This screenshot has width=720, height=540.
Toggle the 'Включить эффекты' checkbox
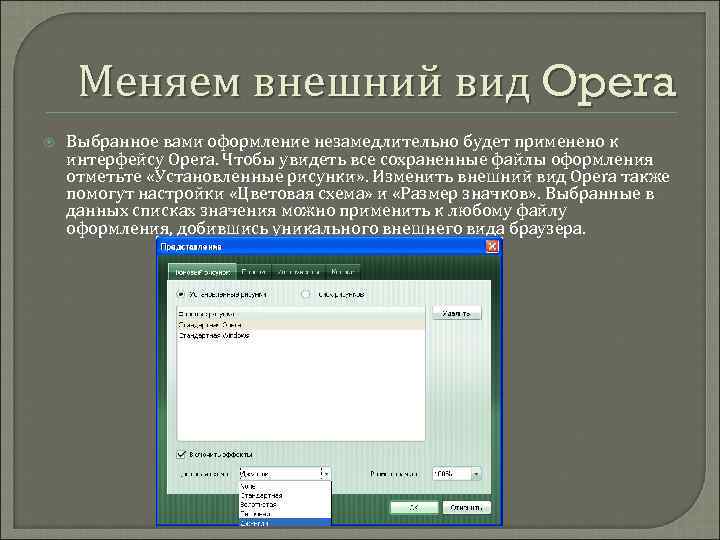[x=181, y=454]
